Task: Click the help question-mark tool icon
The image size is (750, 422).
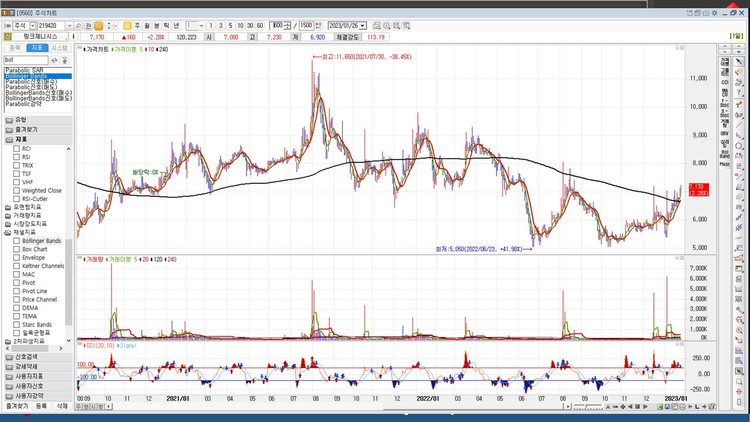Action: pyautogui.click(x=739, y=93)
